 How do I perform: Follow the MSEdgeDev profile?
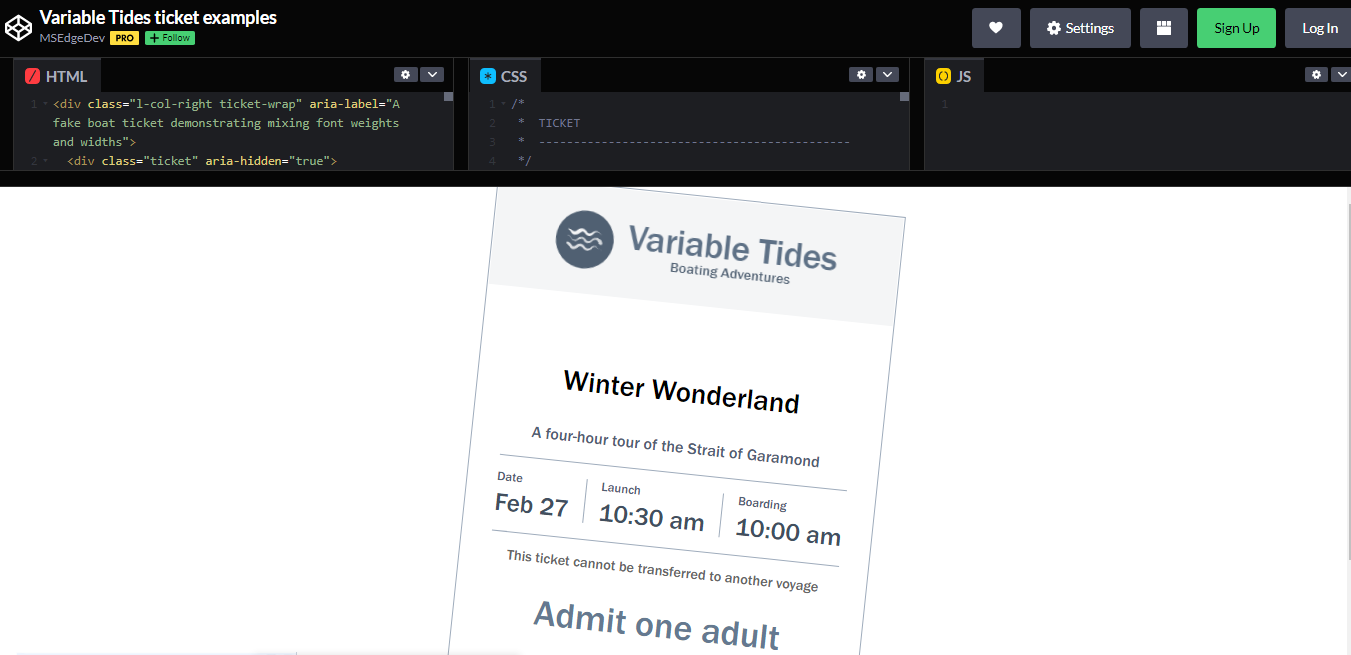click(x=169, y=37)
